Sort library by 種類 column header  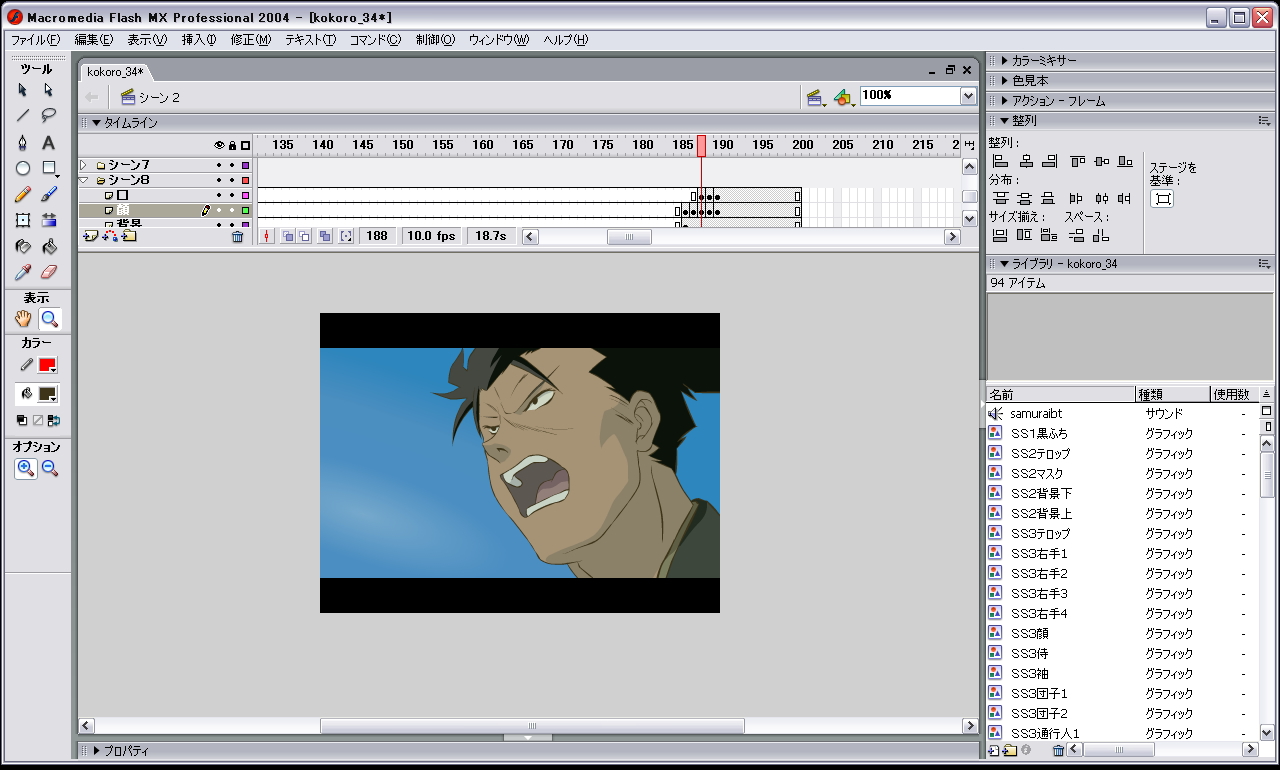pos(1173,394)
